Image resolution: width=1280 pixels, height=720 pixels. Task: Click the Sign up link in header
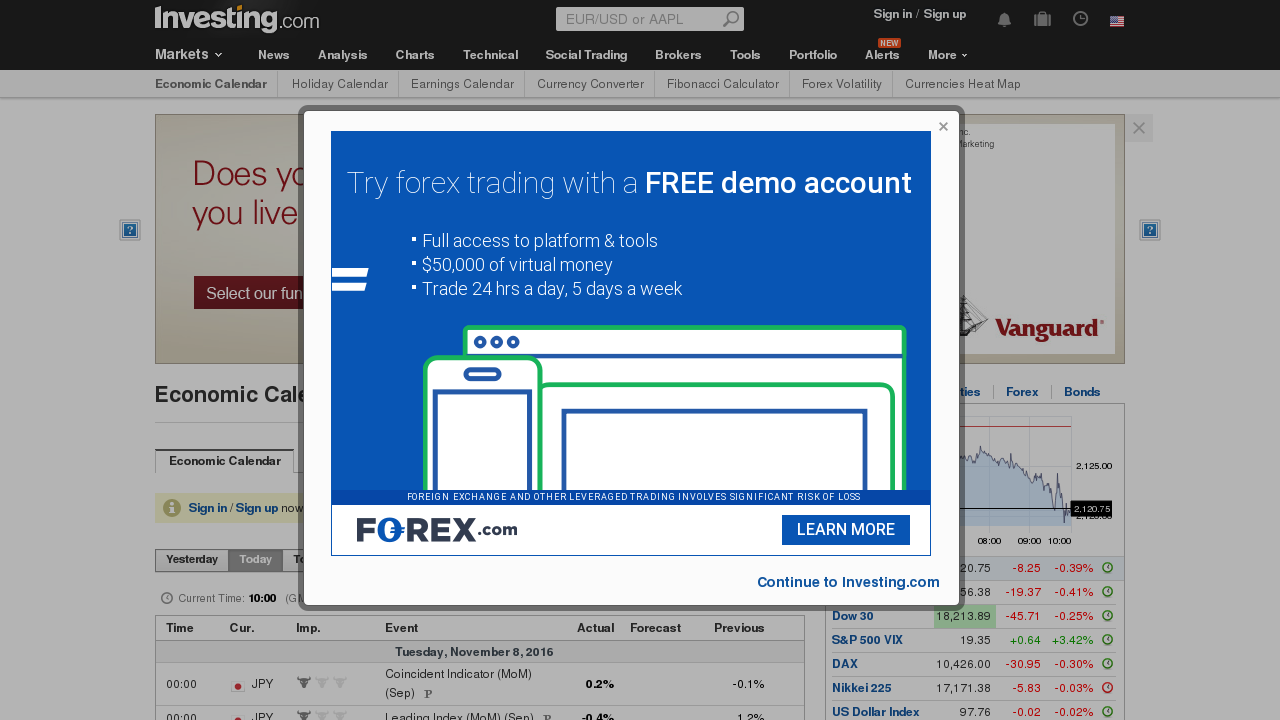944,14
